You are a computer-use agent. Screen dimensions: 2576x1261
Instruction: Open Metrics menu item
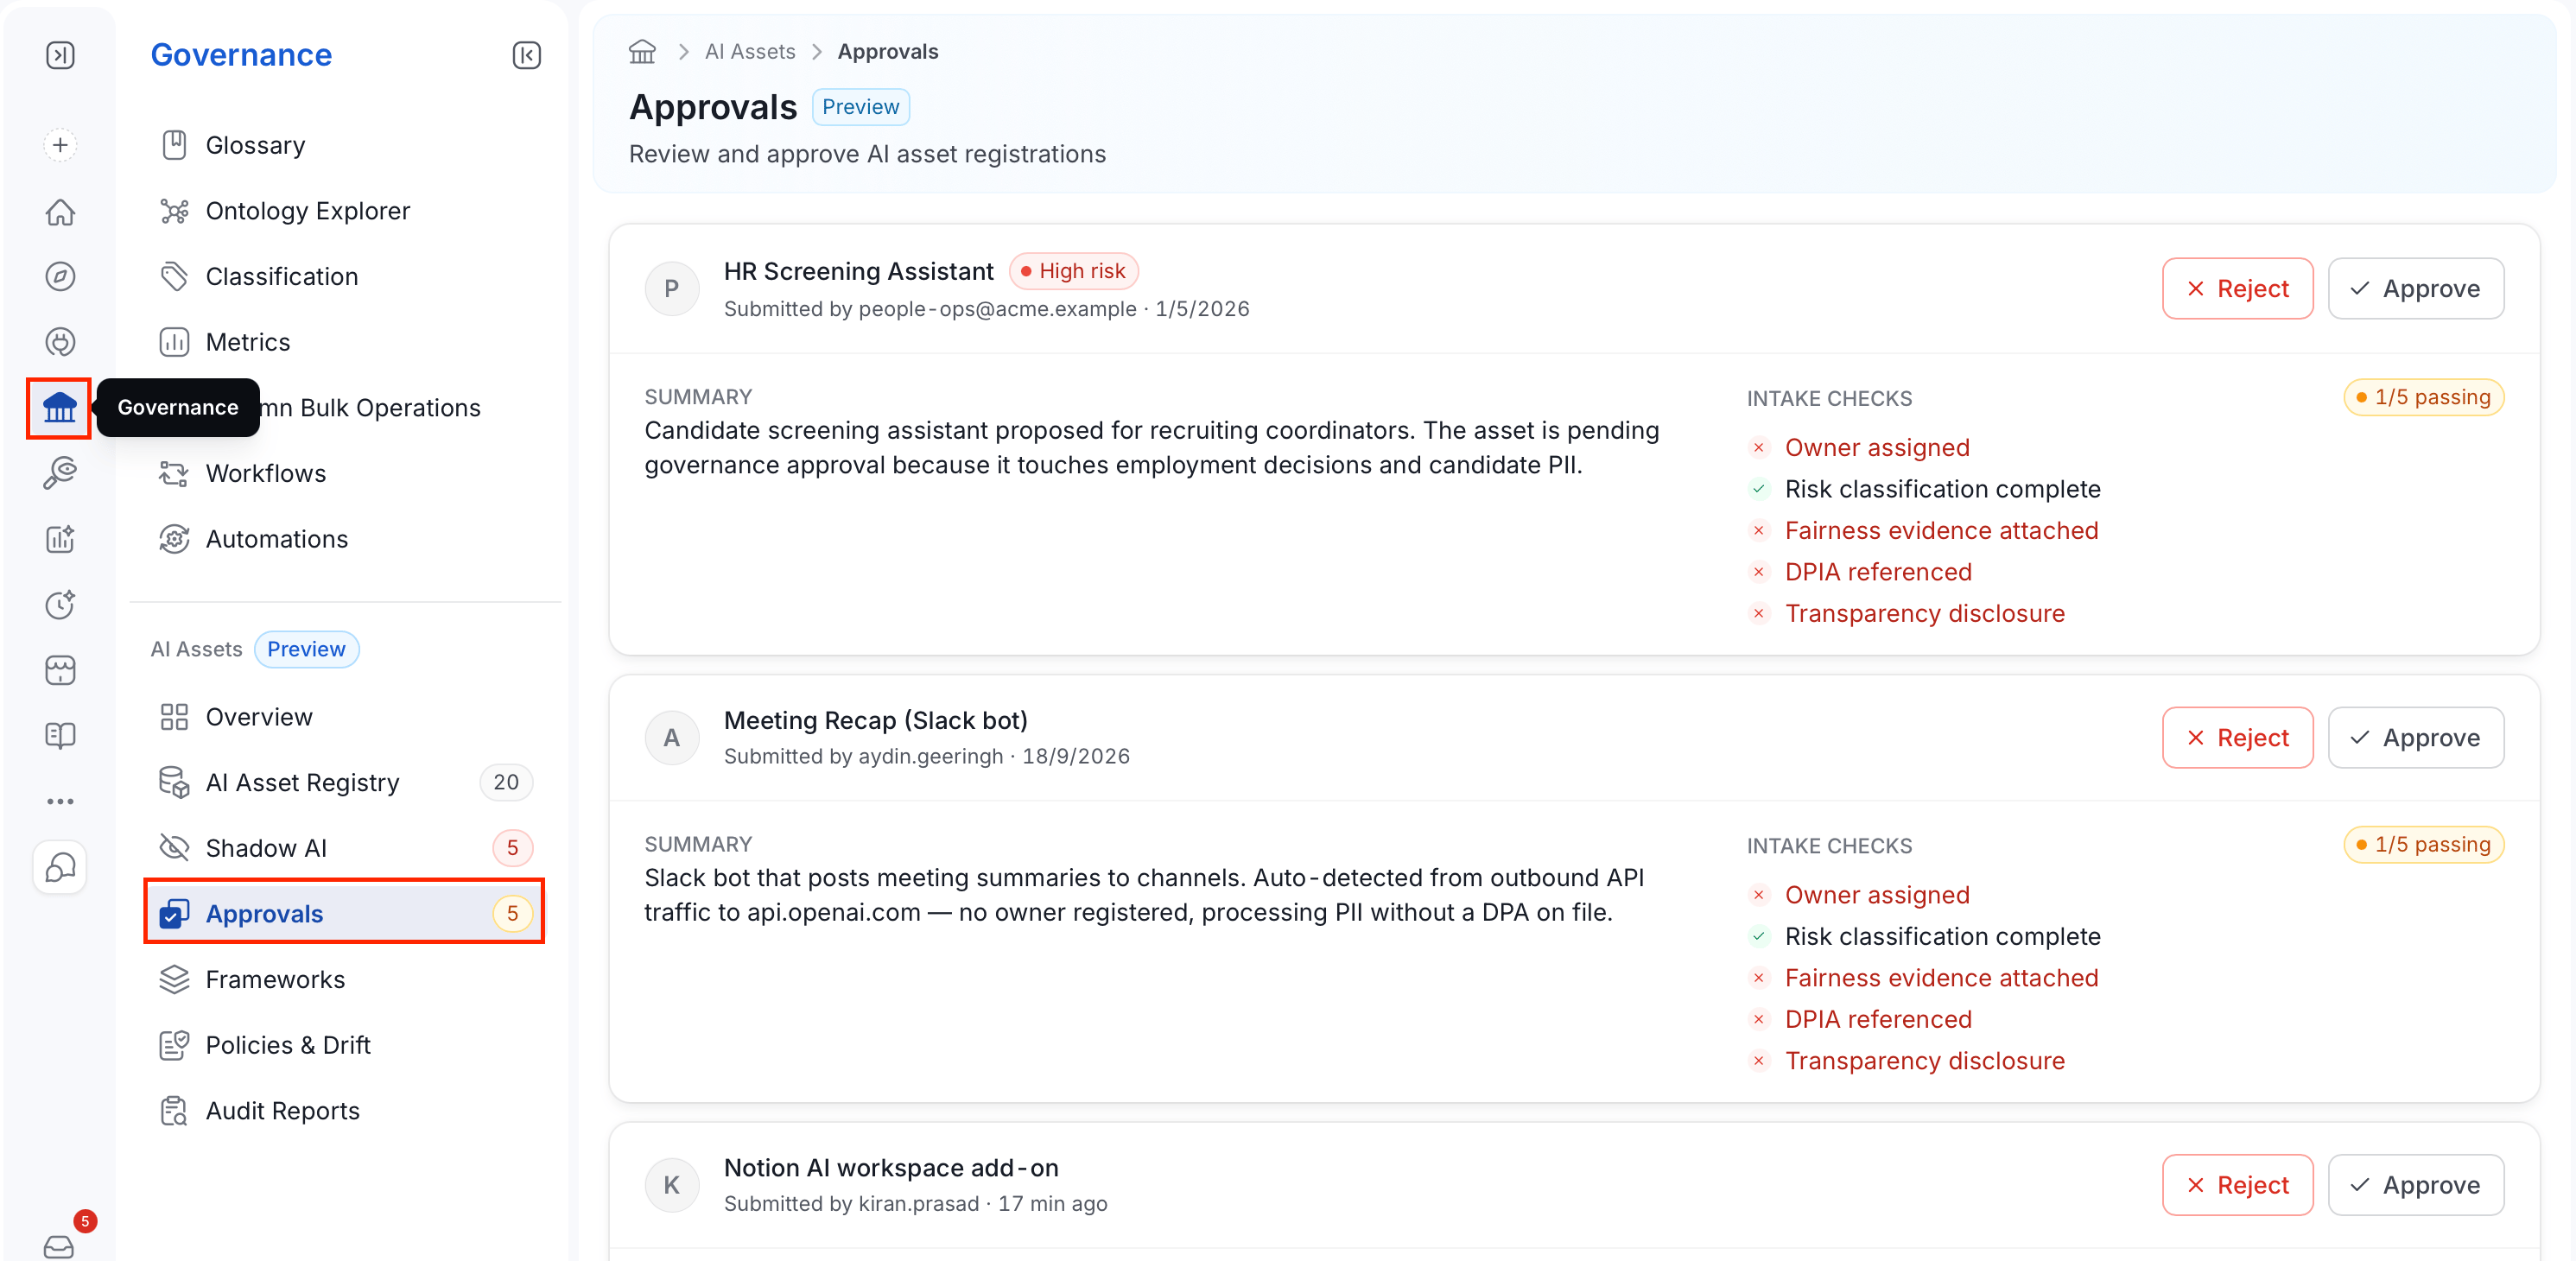click(x=344, y=342)
